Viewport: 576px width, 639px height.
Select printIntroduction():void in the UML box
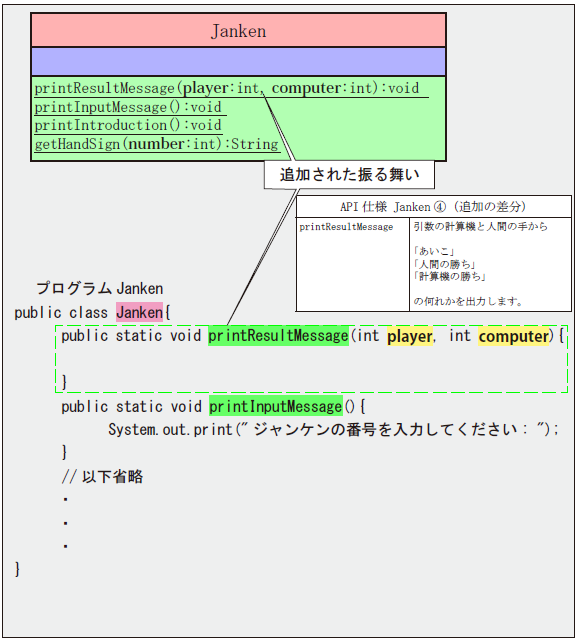[x=128, y=125]
